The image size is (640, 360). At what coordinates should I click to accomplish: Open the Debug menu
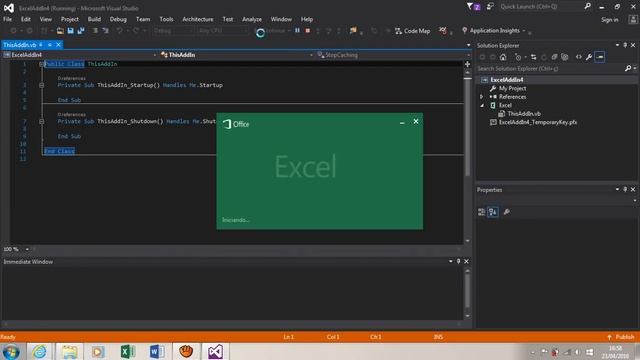point(118,19)
